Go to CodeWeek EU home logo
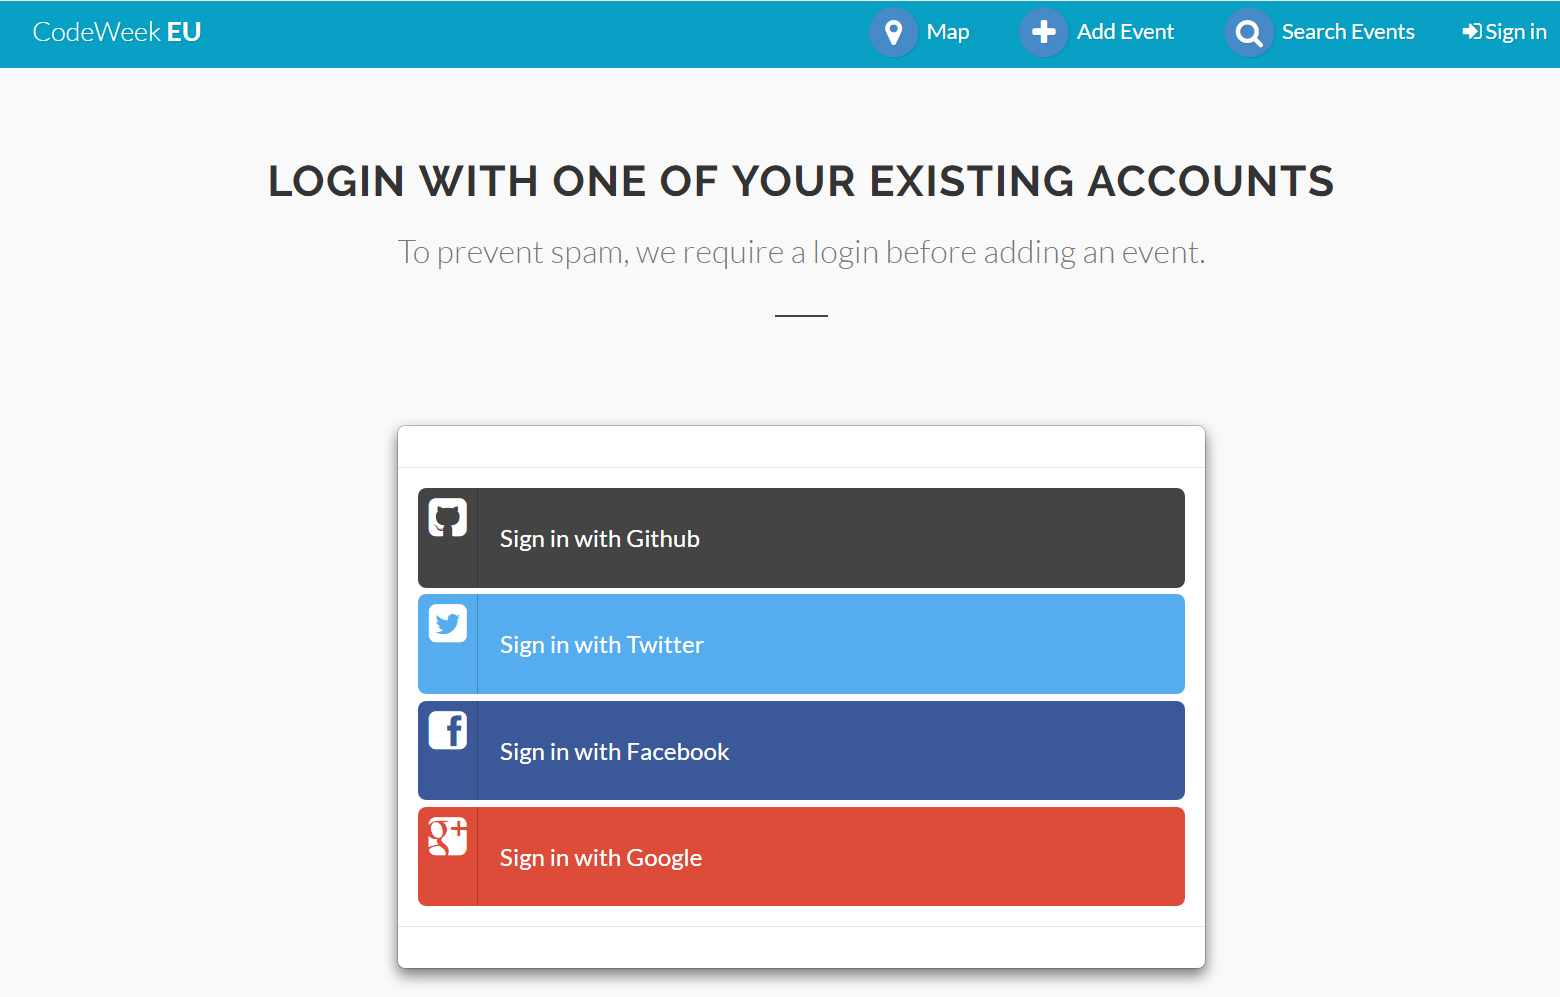Screen dimensions: 1560x997 (117, 32)
